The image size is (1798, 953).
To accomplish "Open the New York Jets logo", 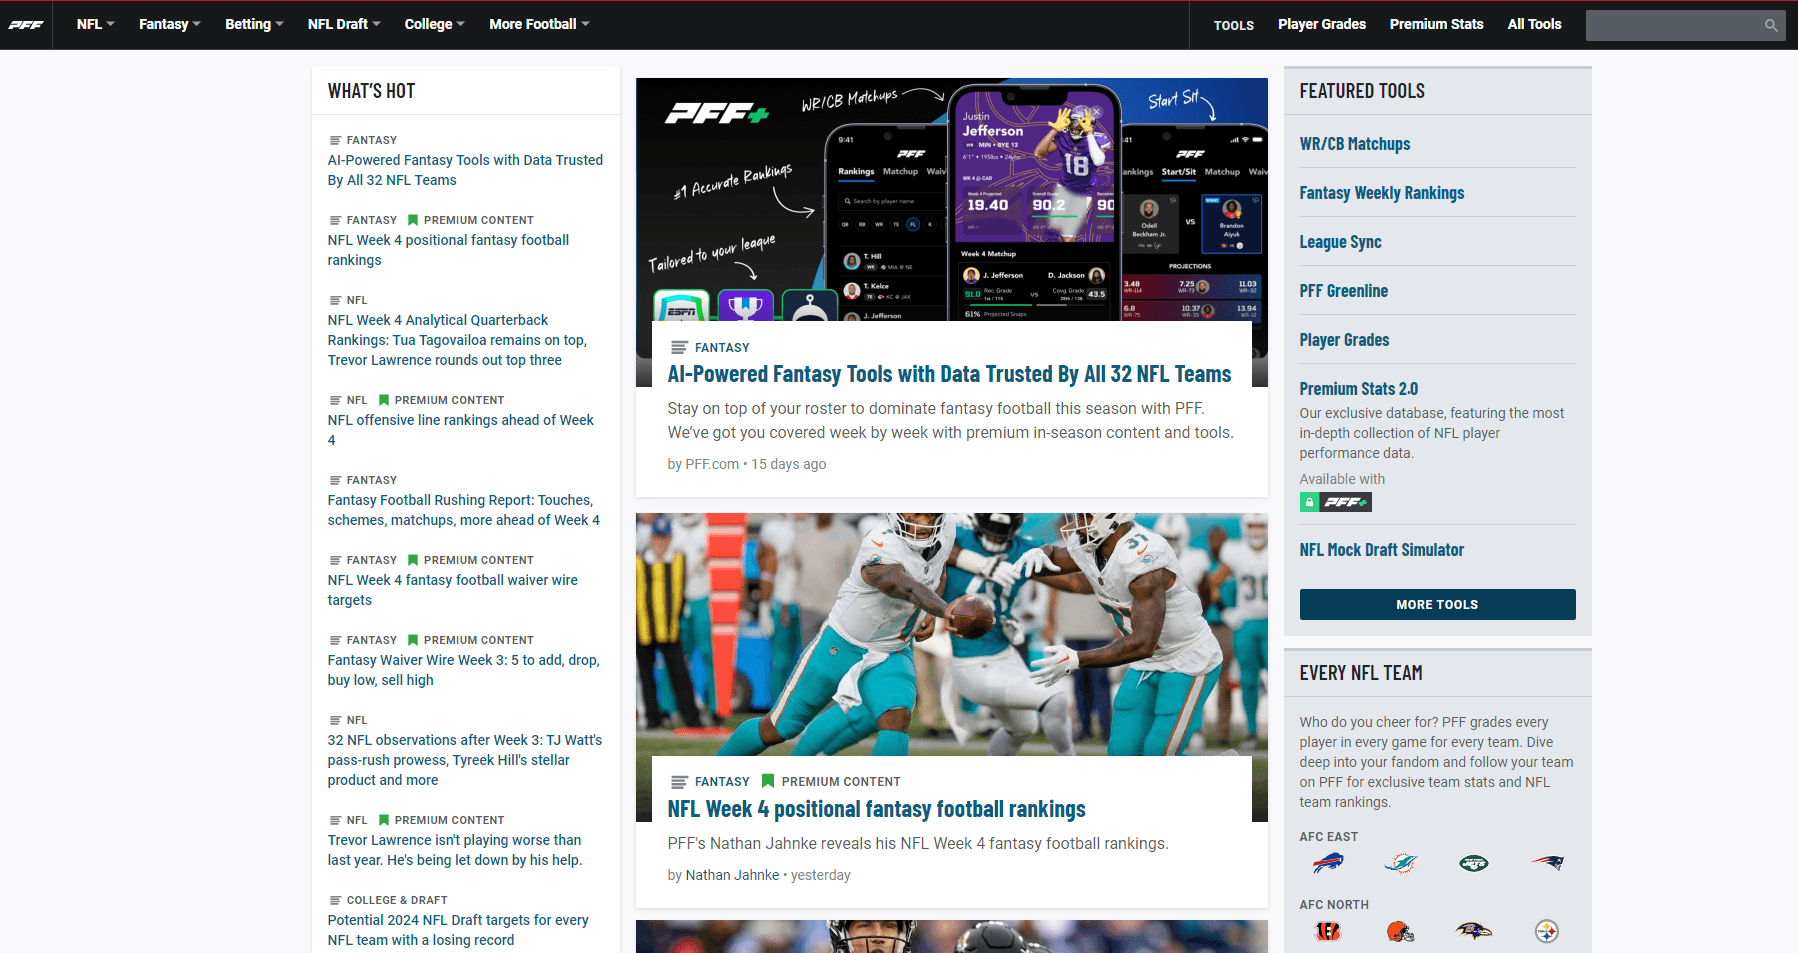I will [1474, 863].
